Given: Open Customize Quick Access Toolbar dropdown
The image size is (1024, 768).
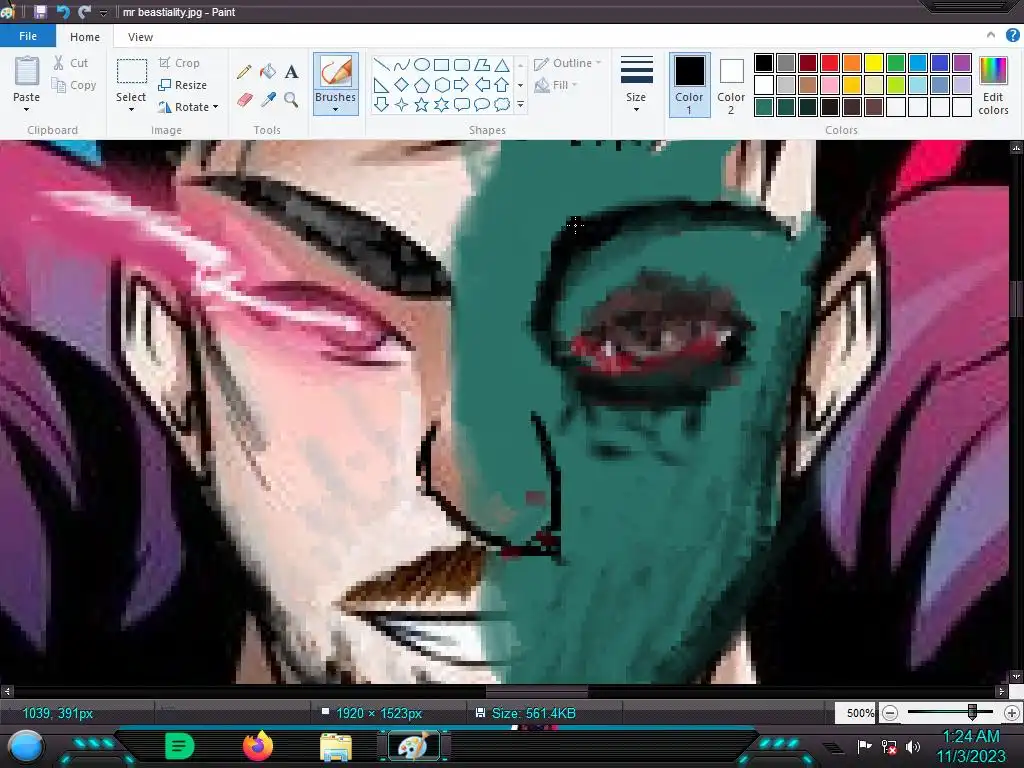Looking at the screenshot, I should [x=103, y=12].
